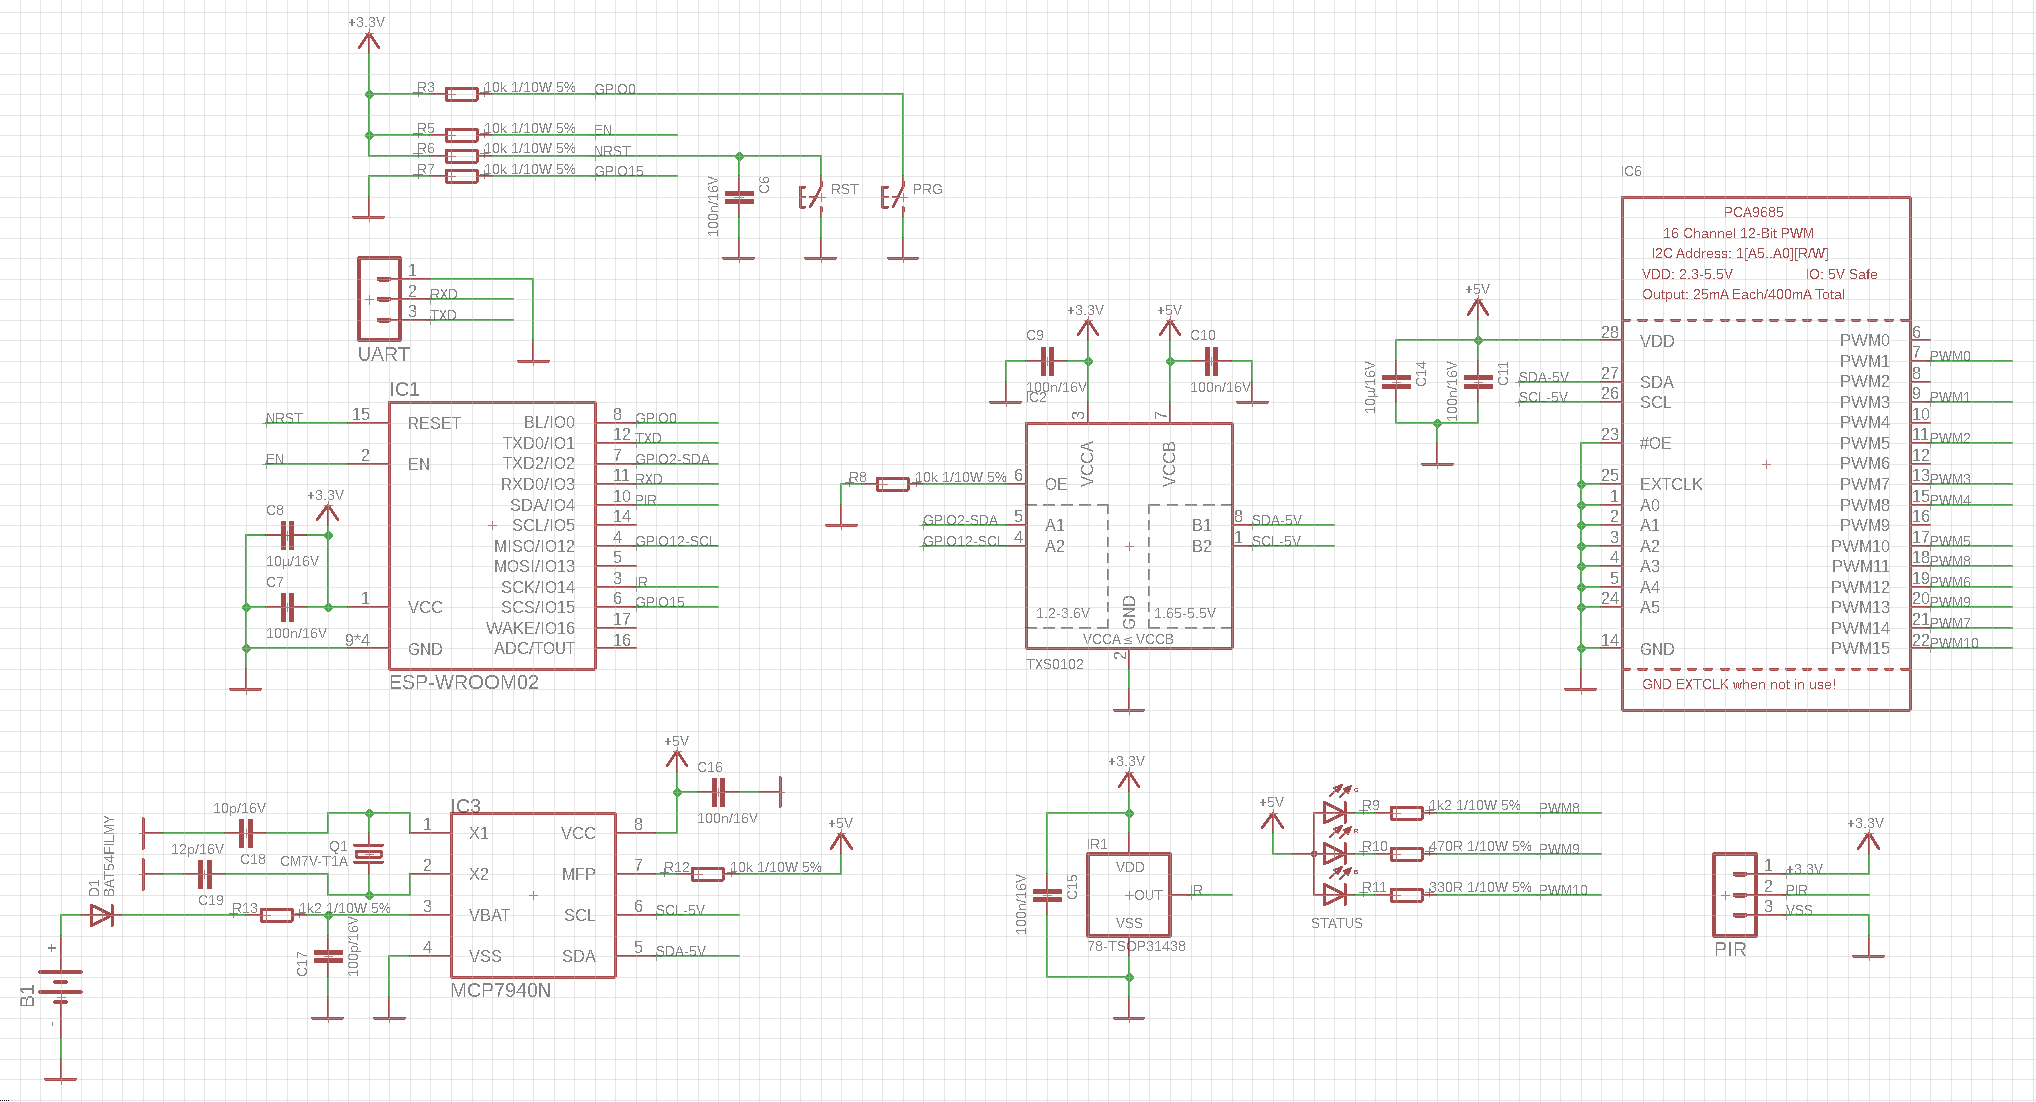Select the C7 capacitor symbol
The height and width of the screenshot is (1102, 2036).
coord(287,607)
